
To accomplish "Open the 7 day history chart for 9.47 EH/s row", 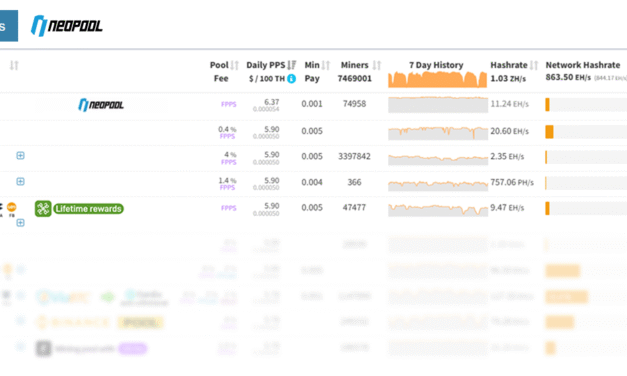I will tap(438, 210).
